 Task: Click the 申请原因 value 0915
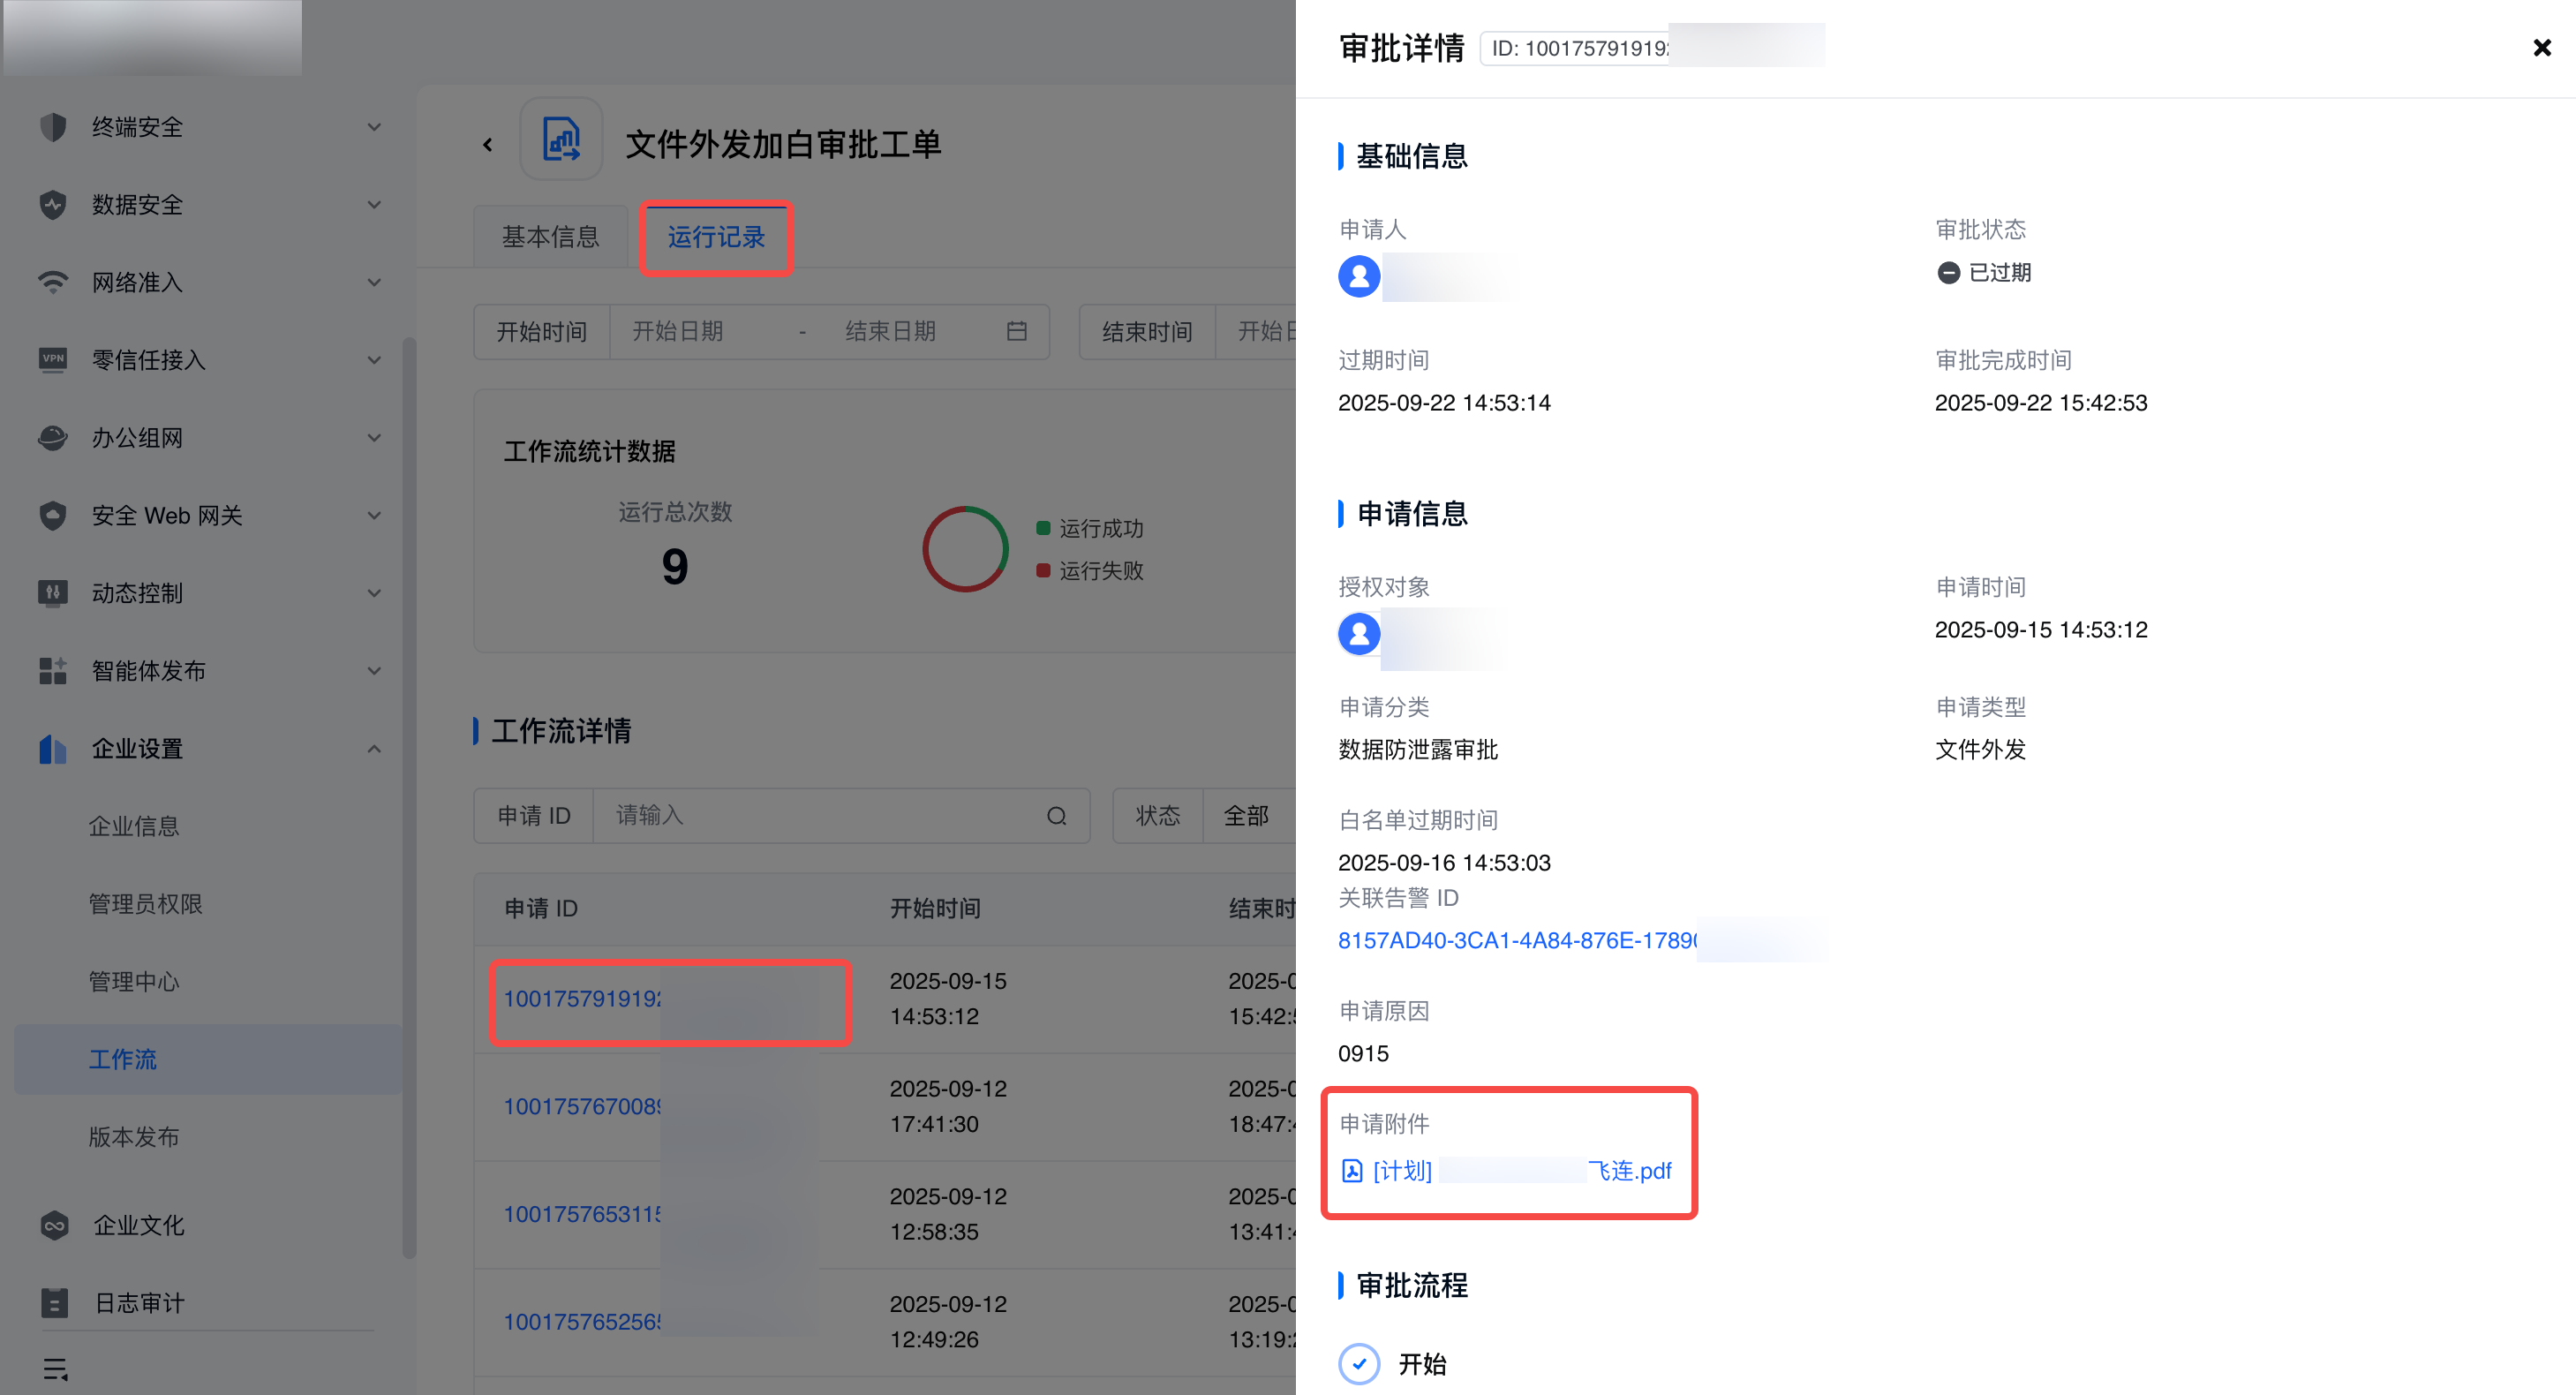[1363, 1054]
